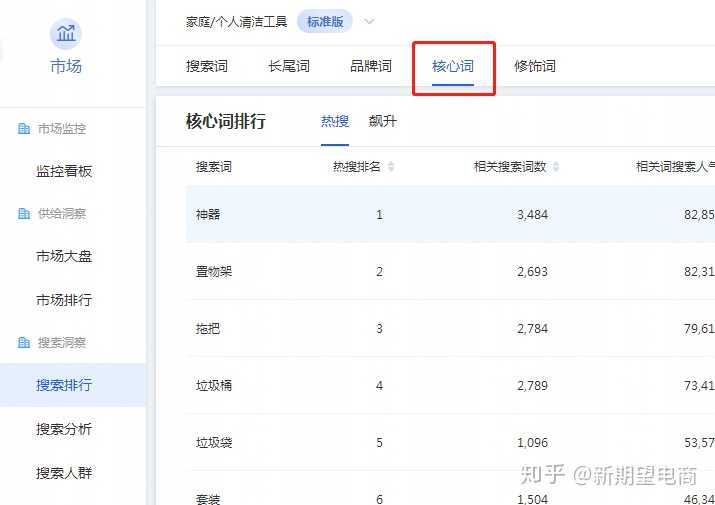
Task: Click the 套装 keyword
Action: click(x=208, y=499)
